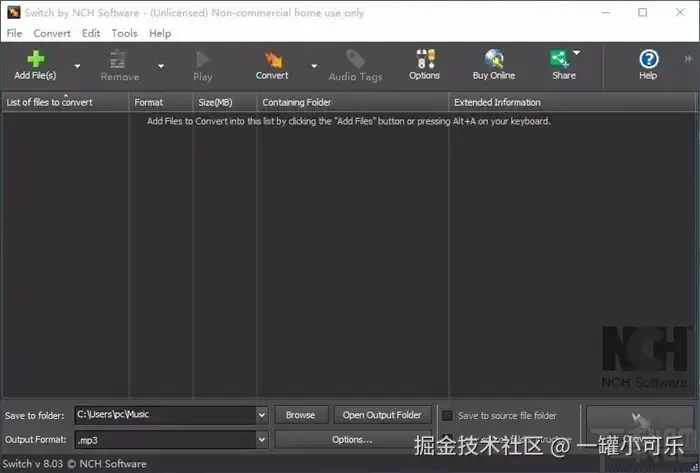The image size is (700, 473).
Task: Click the Remove toolbar icon
Action: [118, 59]
